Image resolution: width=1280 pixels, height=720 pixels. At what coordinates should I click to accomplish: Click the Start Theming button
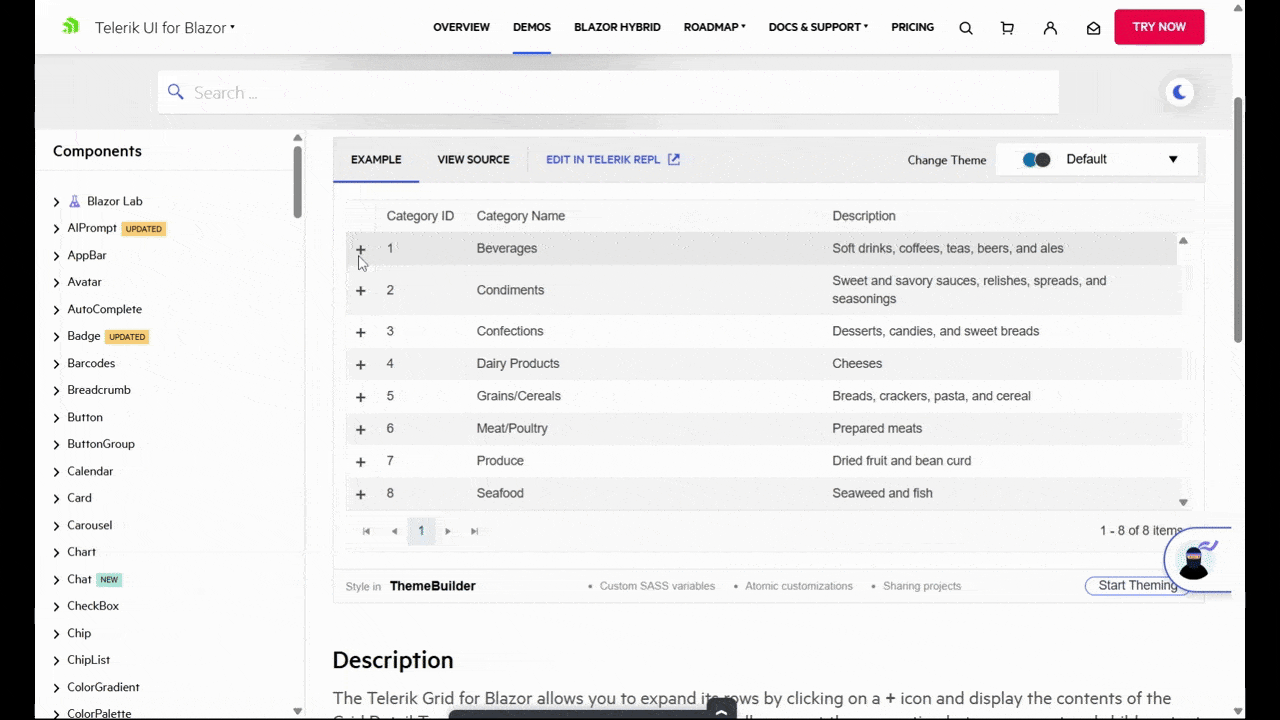tap(1138, 586)
